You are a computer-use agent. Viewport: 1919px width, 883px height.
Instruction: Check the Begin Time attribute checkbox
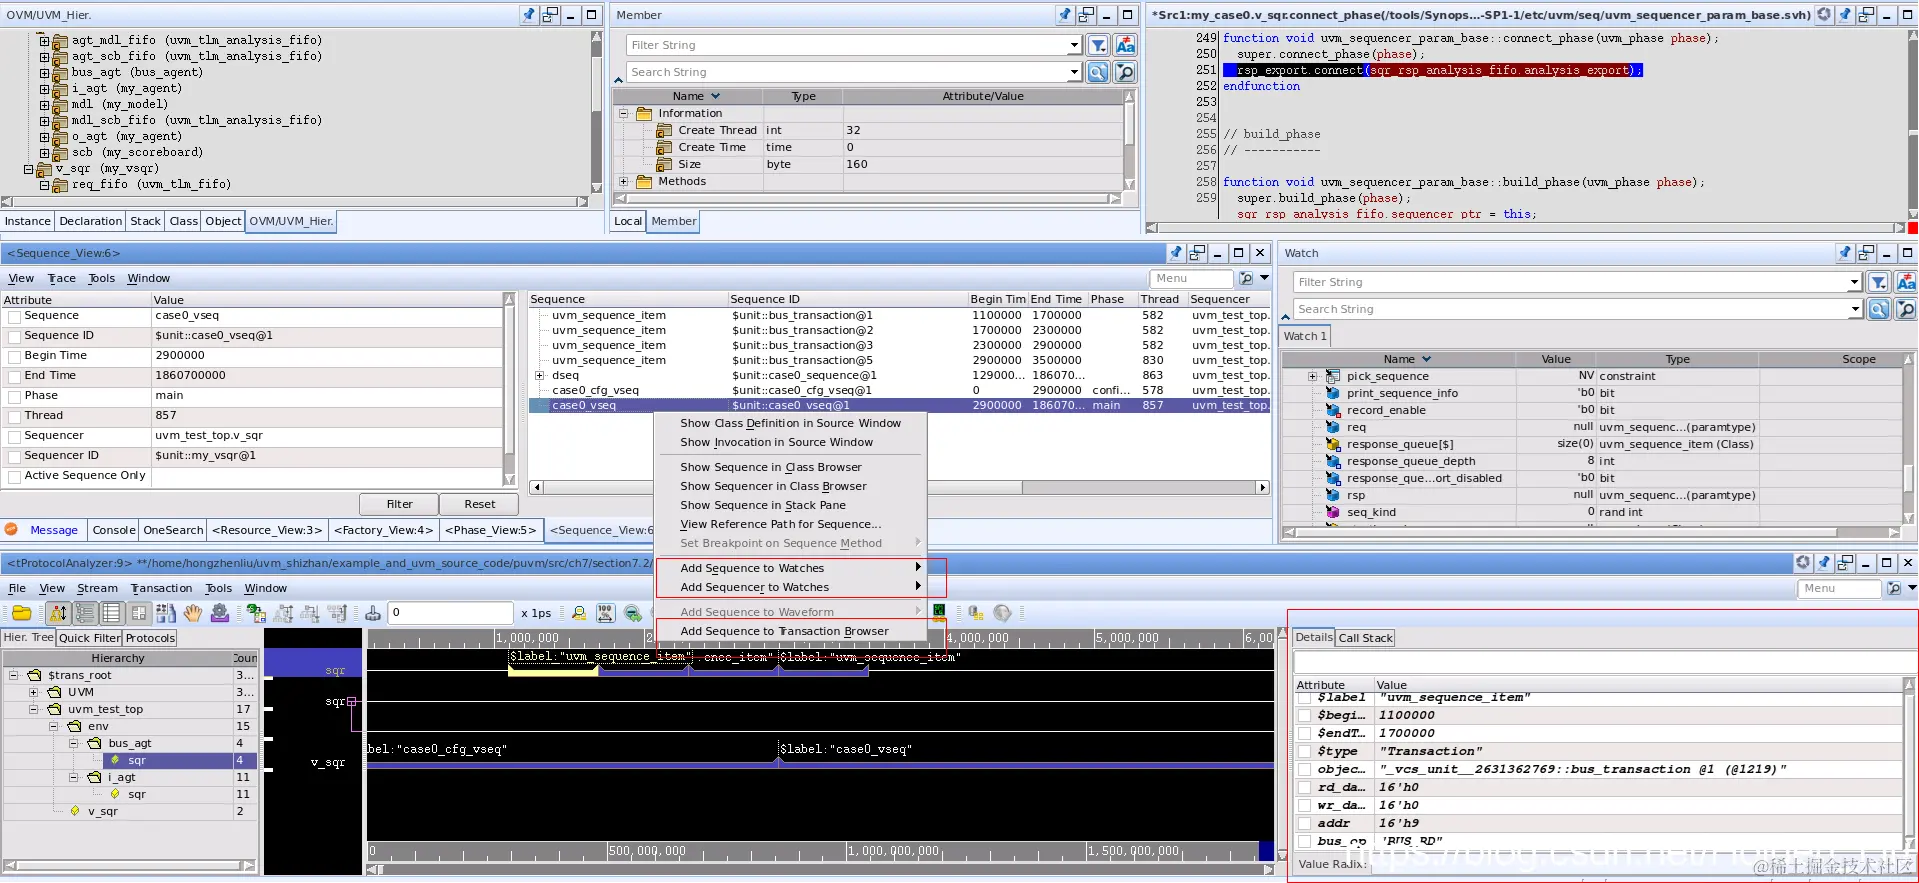tap(14, 357)
